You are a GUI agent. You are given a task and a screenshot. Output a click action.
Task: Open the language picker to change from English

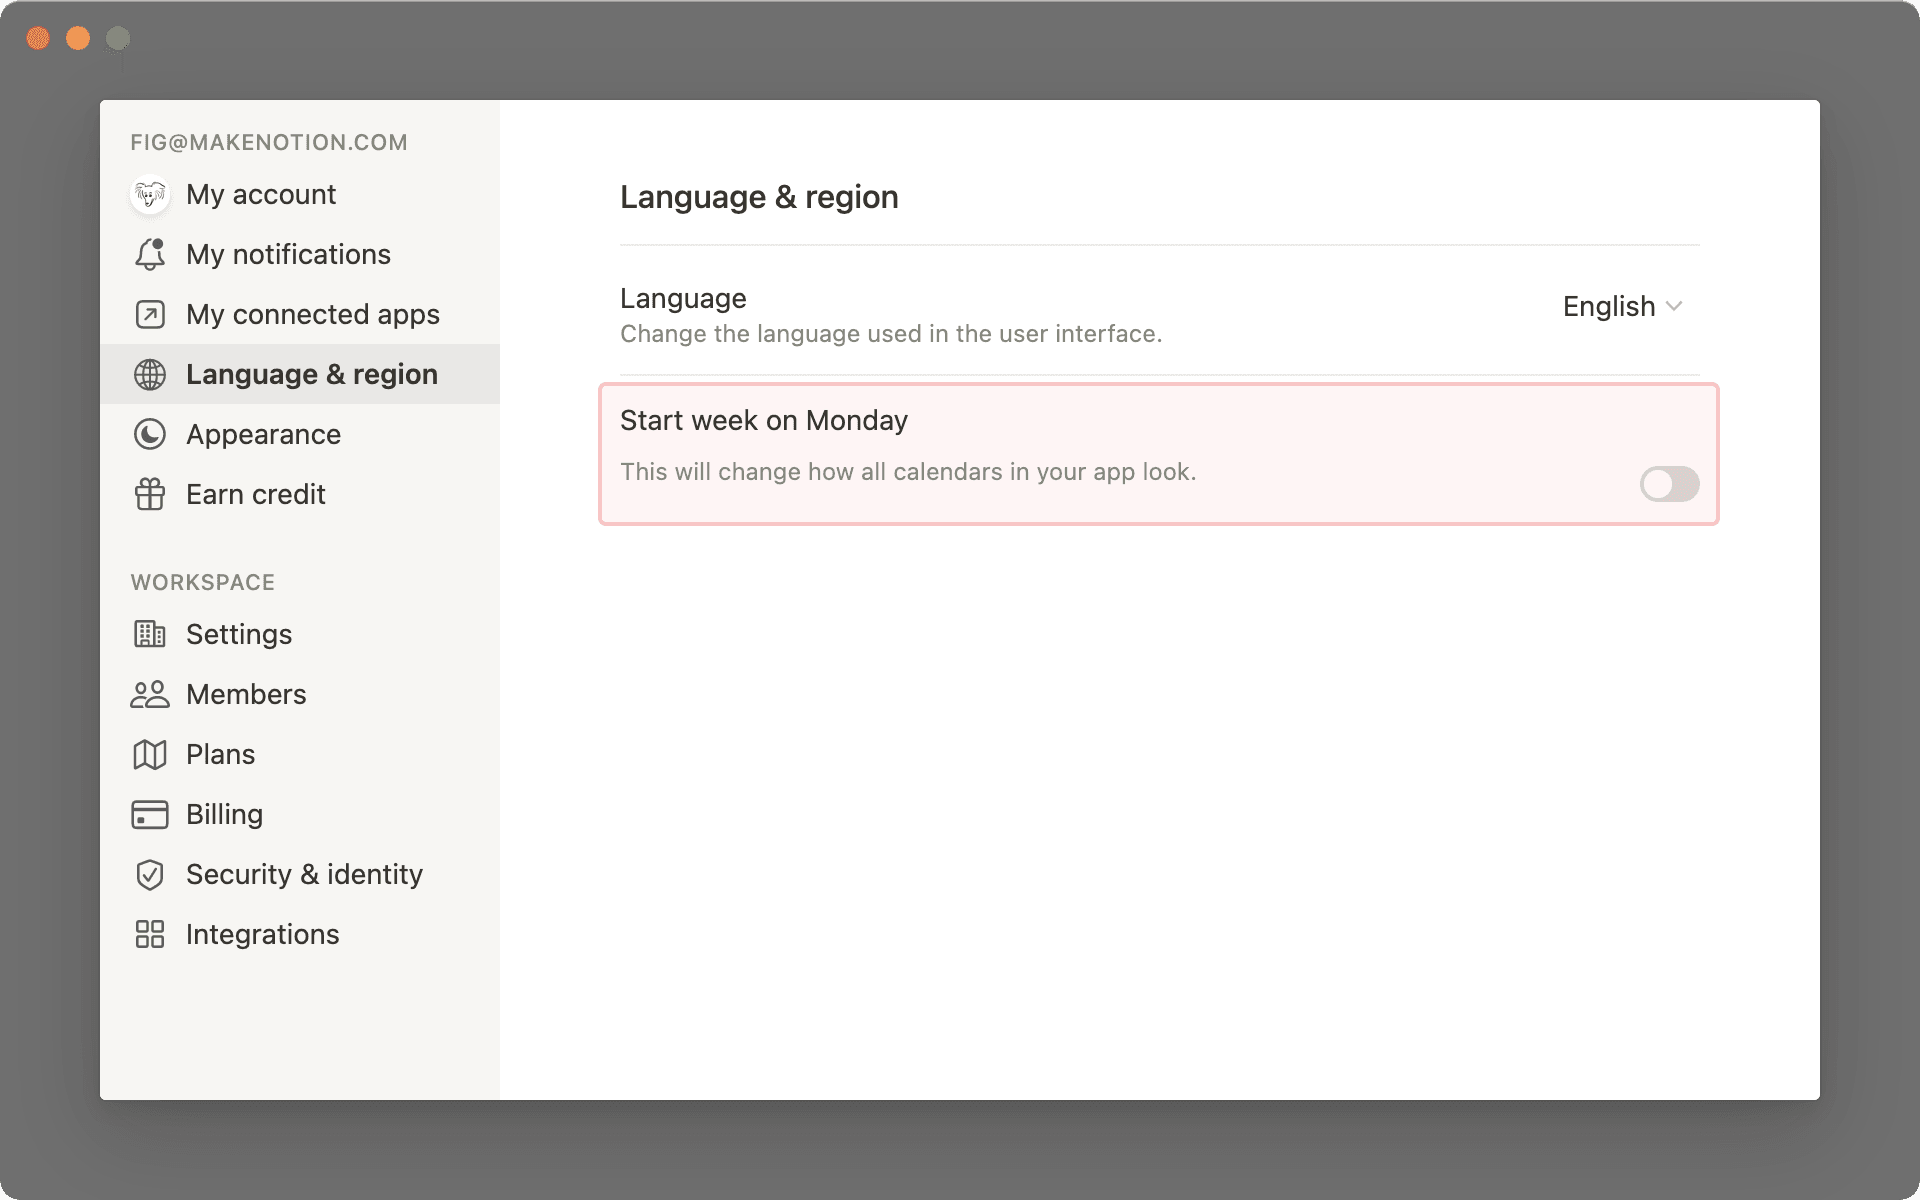tap(1621, 307)
